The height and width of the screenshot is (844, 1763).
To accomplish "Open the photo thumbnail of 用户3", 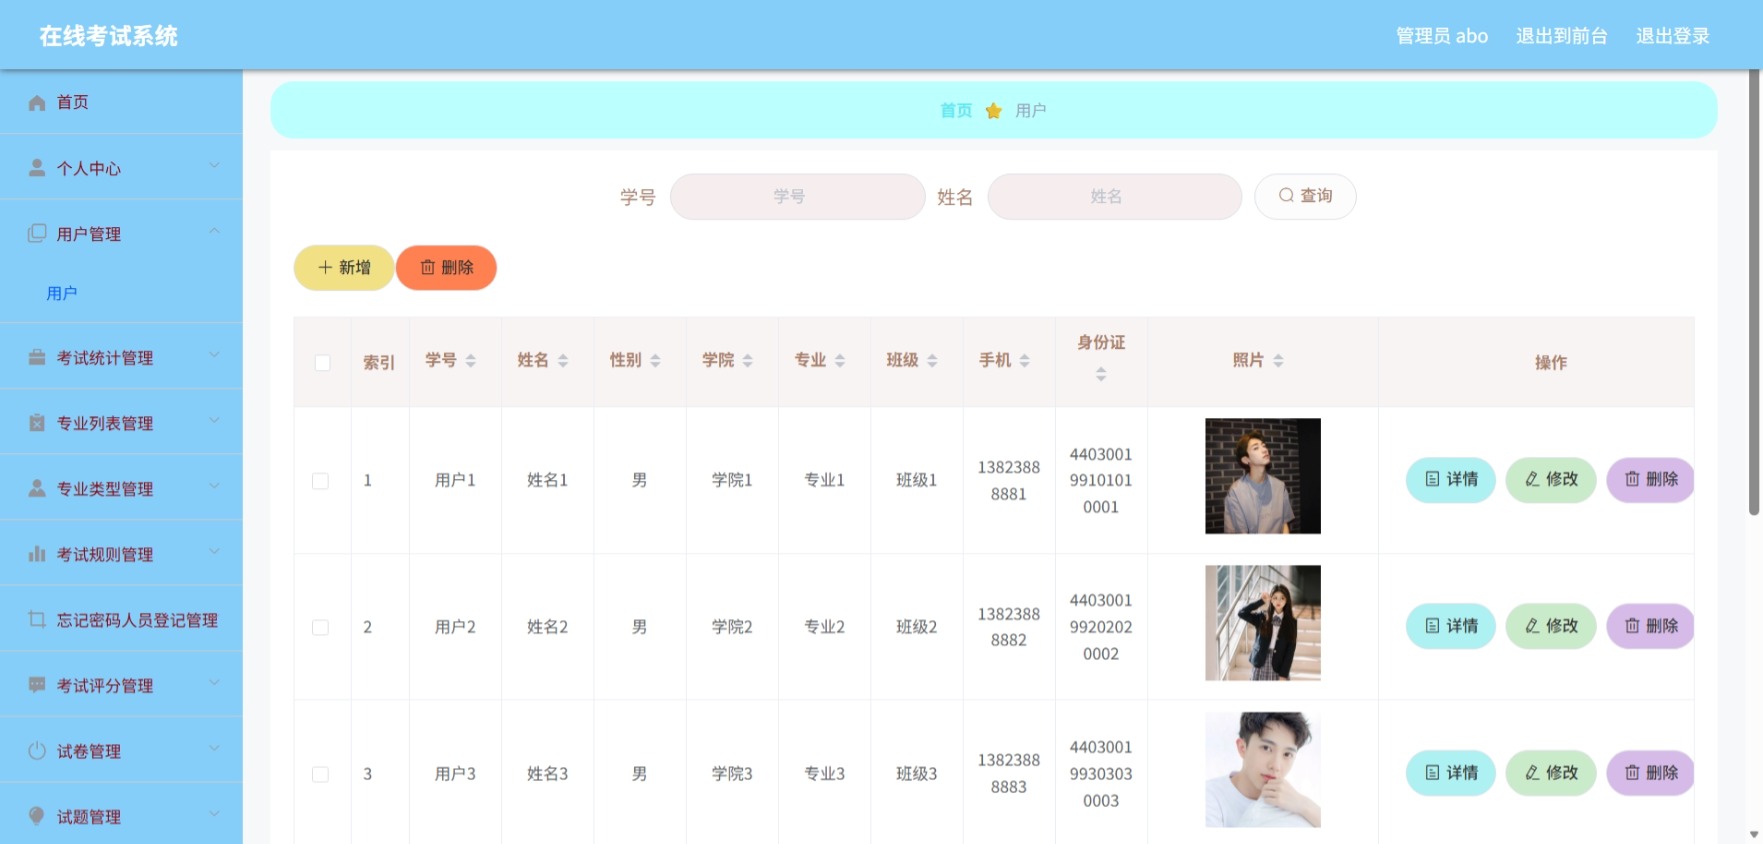I will click(1263, 770).
